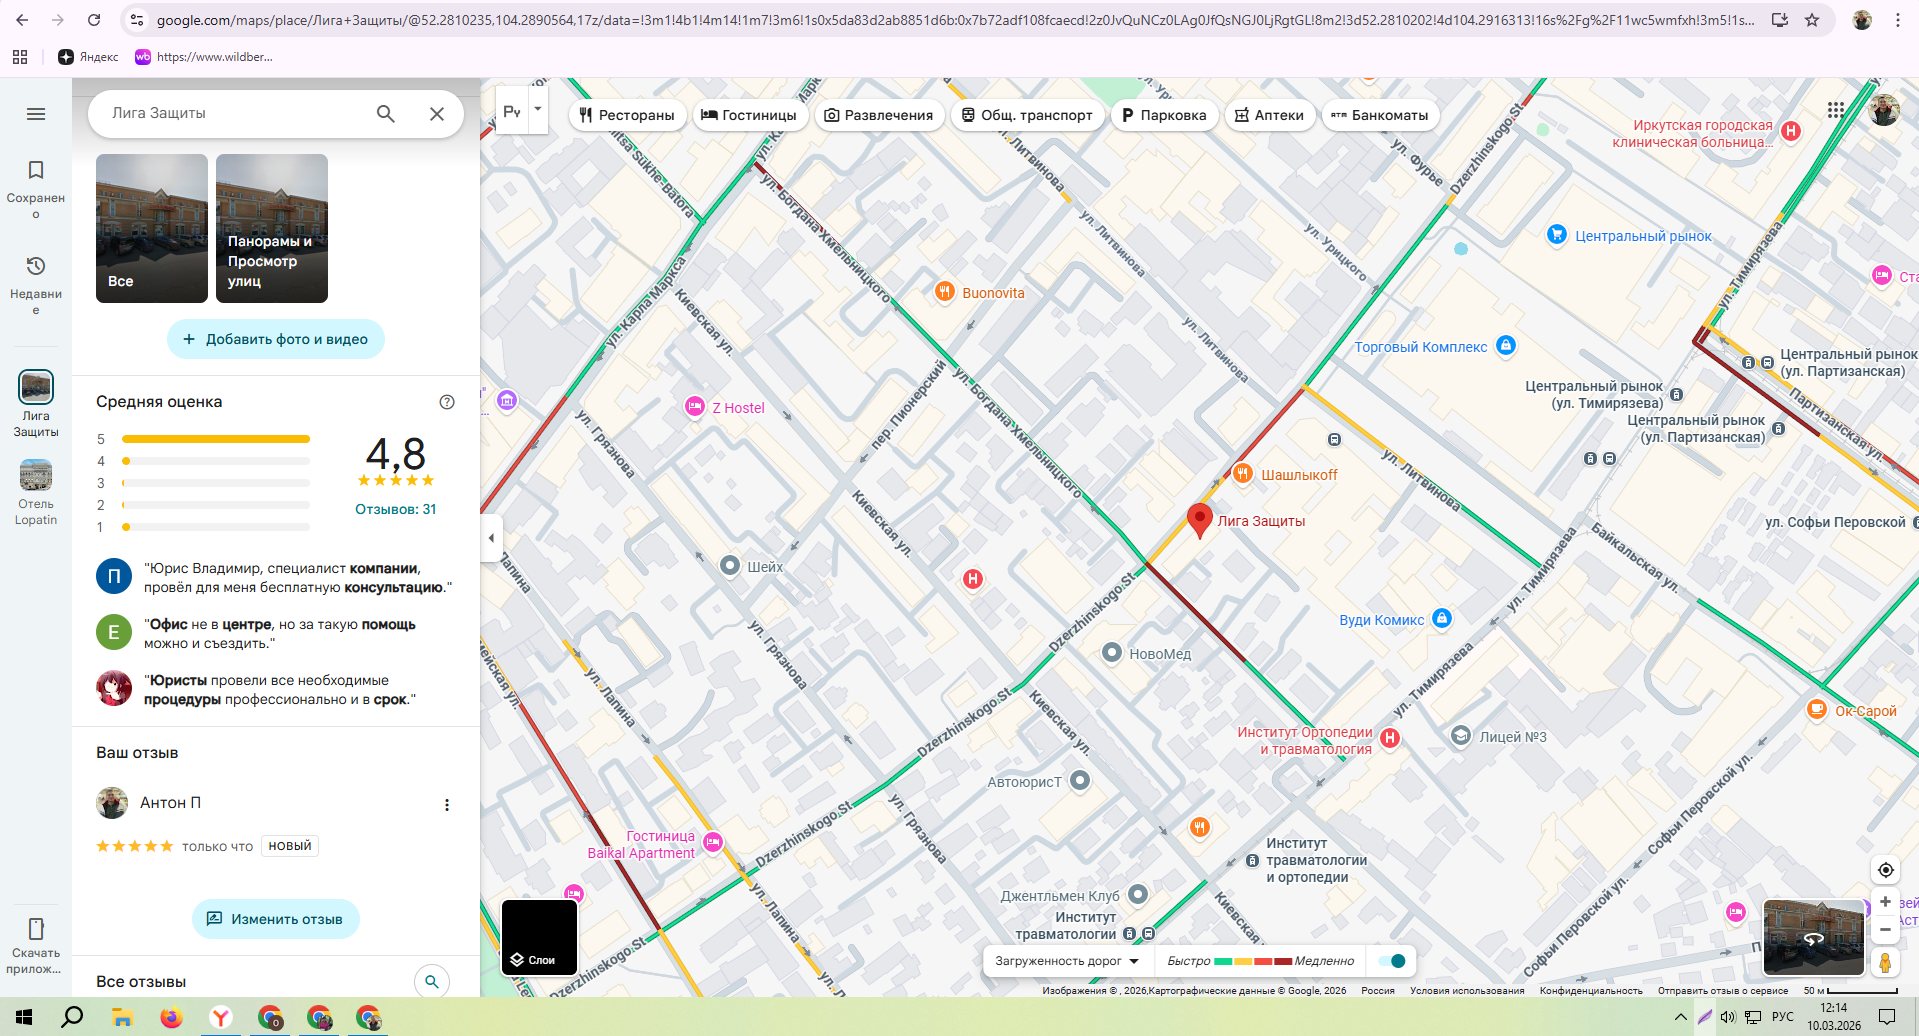Open the Конфиденциальность link
1919x1036 pixels.
(1591, 991)
